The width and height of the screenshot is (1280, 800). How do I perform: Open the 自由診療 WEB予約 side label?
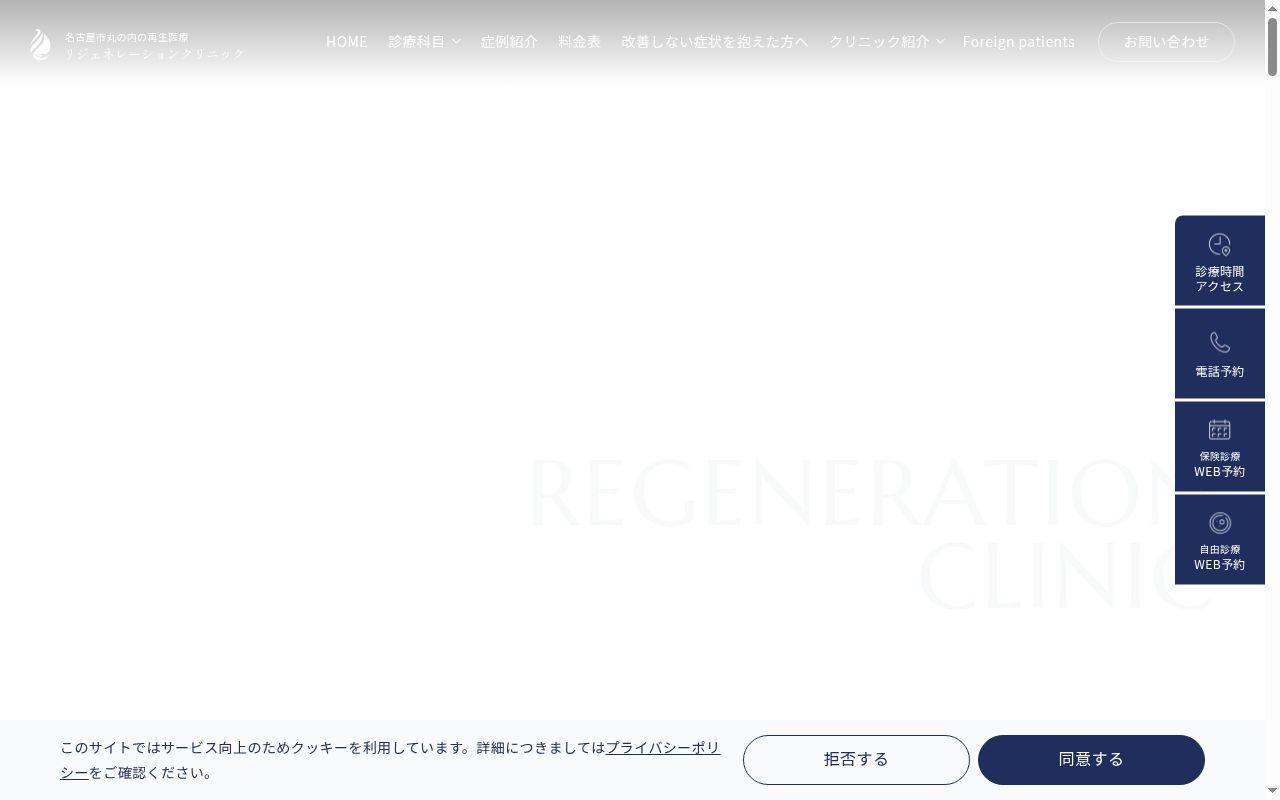tap(1220, 557)
